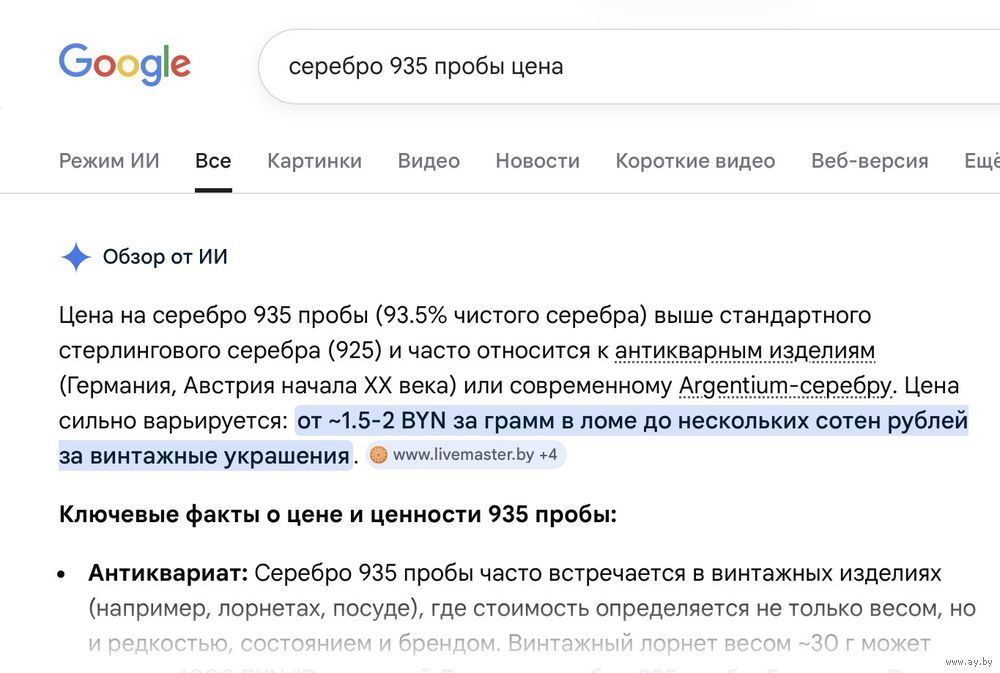
Task: Click the blue AI overview sparkle icon
Action: click(x=76, y=257)
